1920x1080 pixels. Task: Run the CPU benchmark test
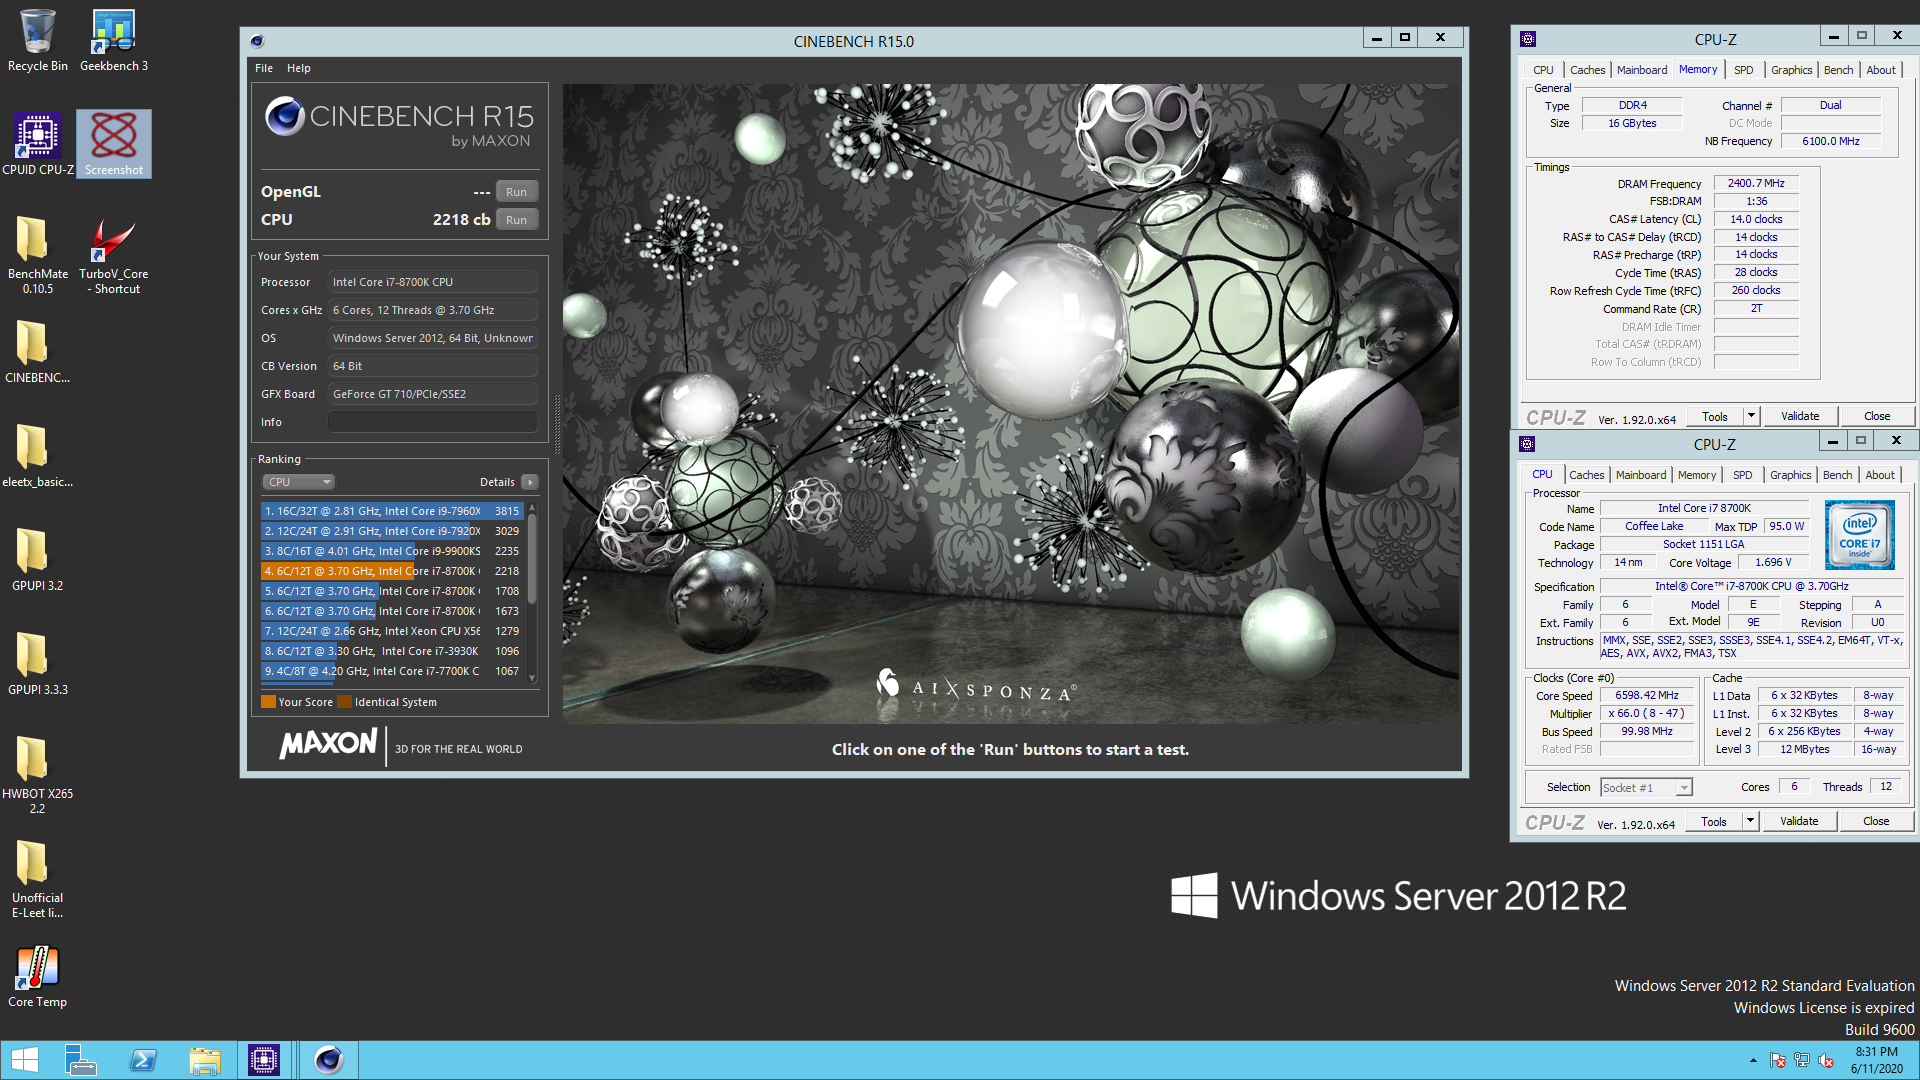(516, 220)
